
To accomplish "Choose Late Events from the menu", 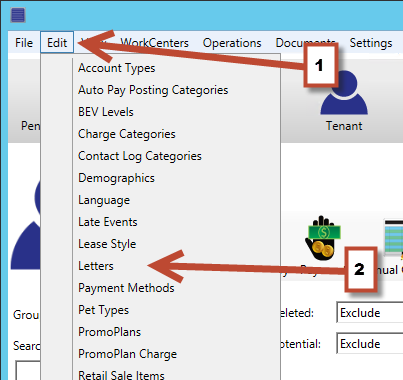I will [108, 222].
